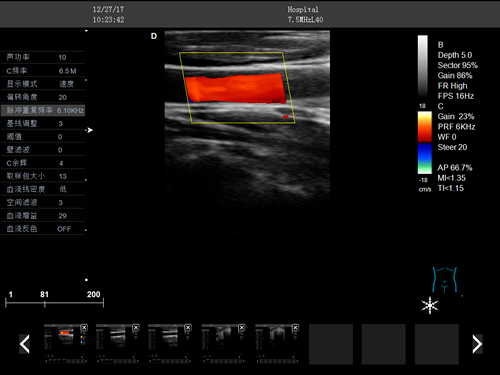Image resolution: width=500 pixels, height=375 pixels.
Task: Go to previous thumbnails with left arrow
Action: click(x=25, y=344)
